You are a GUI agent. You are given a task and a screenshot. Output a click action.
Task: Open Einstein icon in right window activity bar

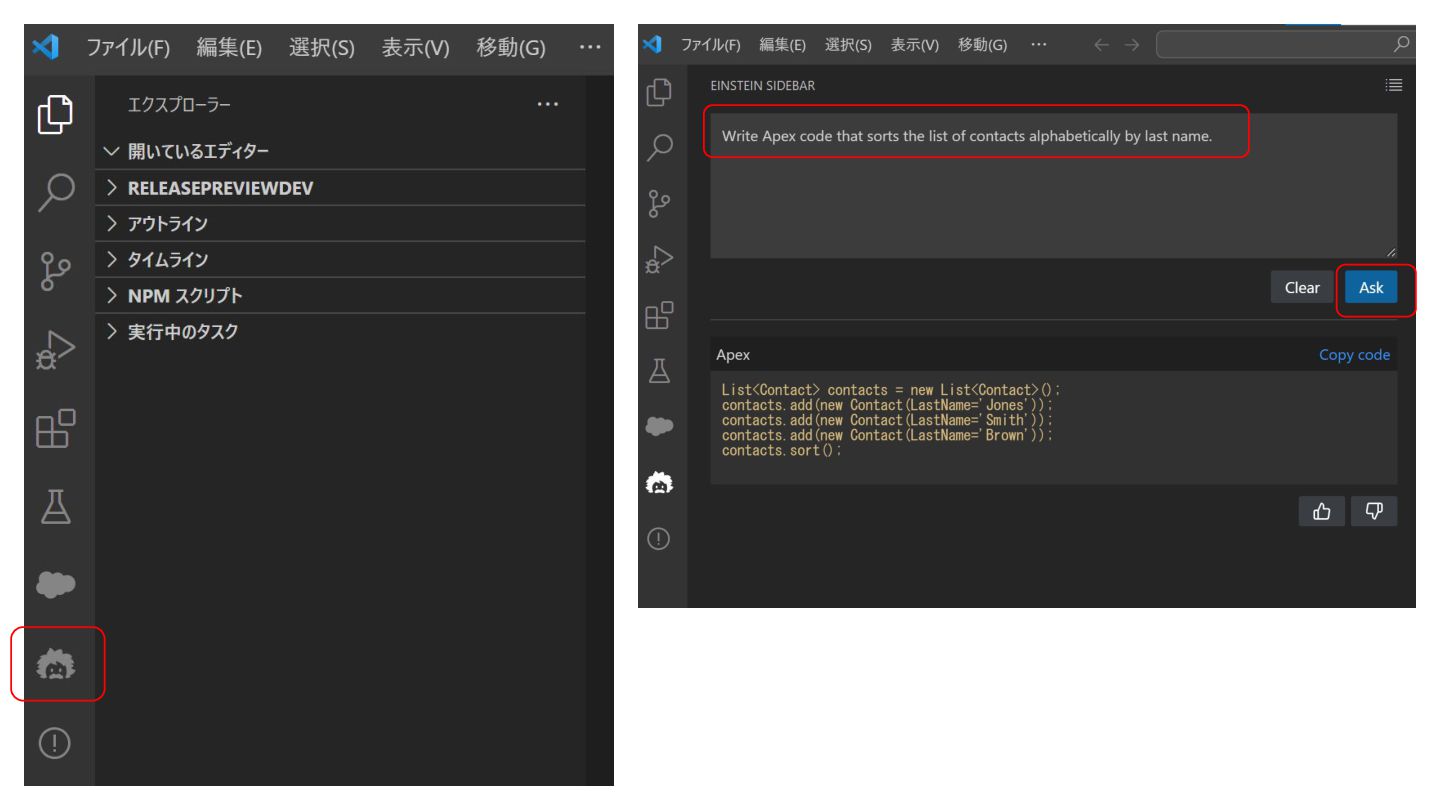(660, 484)
